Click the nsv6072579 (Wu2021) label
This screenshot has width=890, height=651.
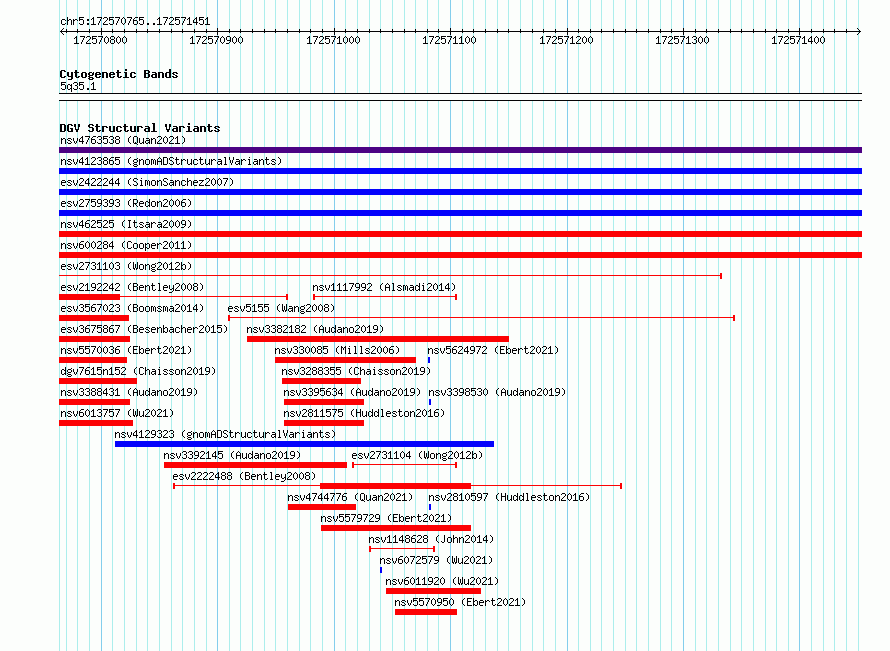[436, 560]
